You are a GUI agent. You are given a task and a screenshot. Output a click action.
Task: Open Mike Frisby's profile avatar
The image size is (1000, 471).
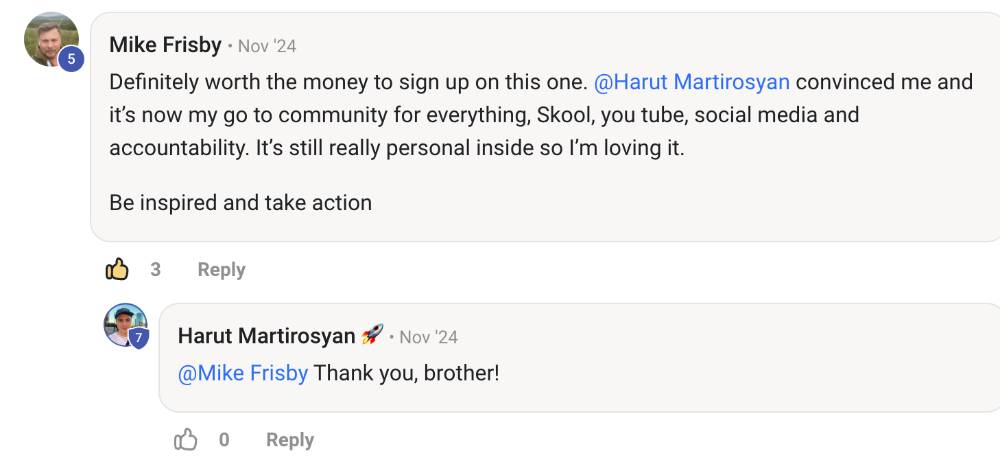point(52,40)
